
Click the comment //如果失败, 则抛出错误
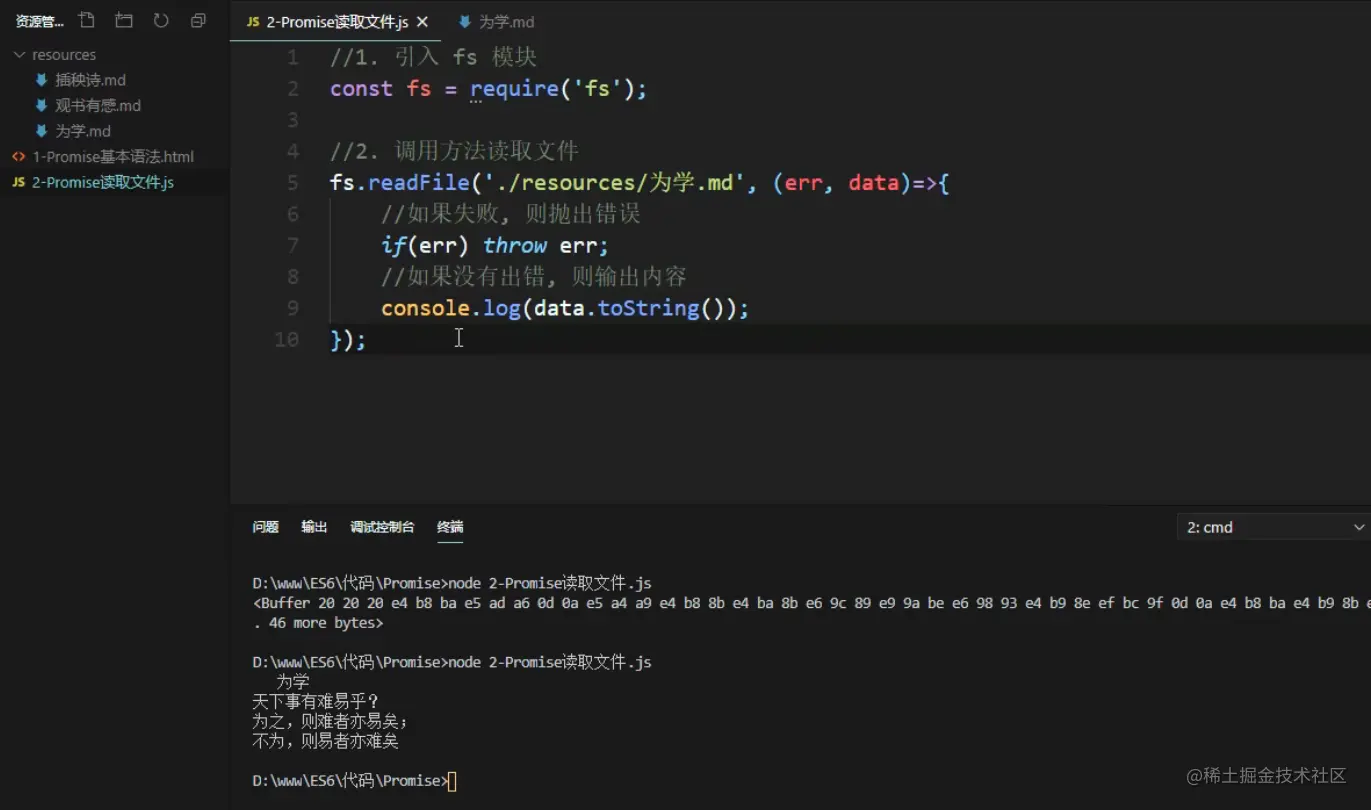coord(510,214)
